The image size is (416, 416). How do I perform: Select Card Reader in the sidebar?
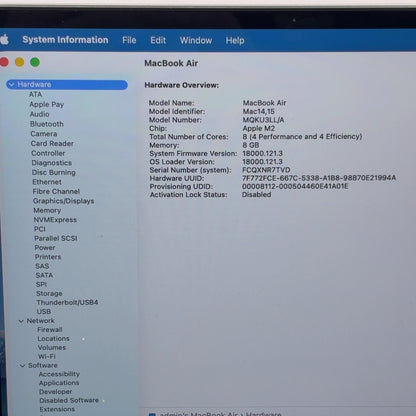click(52, 144)
